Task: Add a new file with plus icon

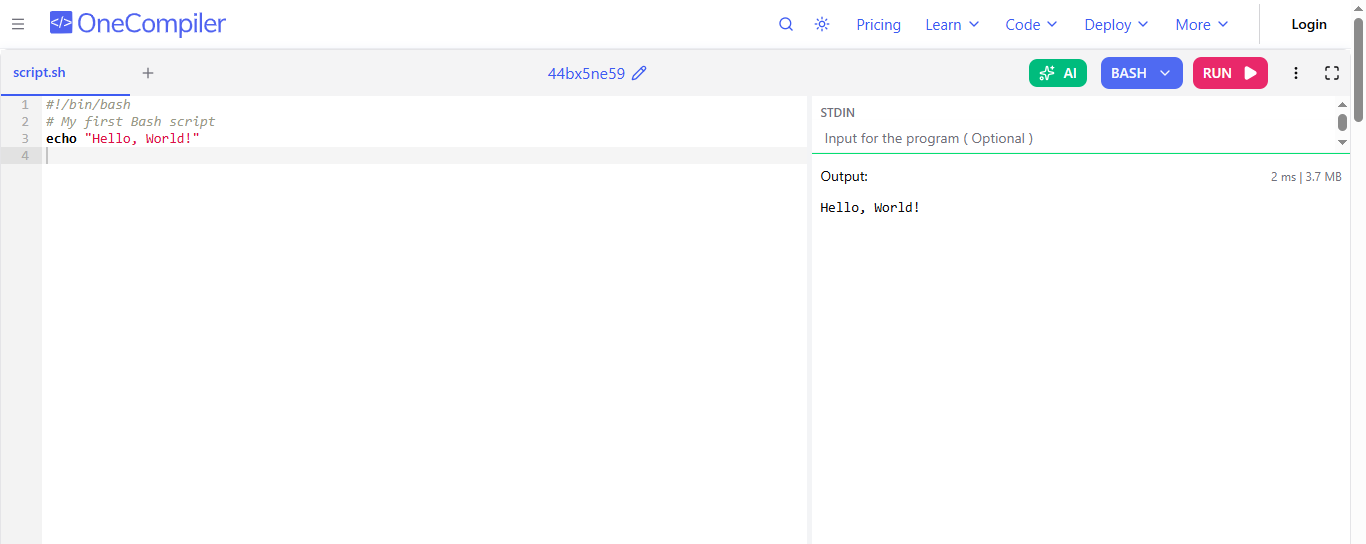Action: [148, 73]
